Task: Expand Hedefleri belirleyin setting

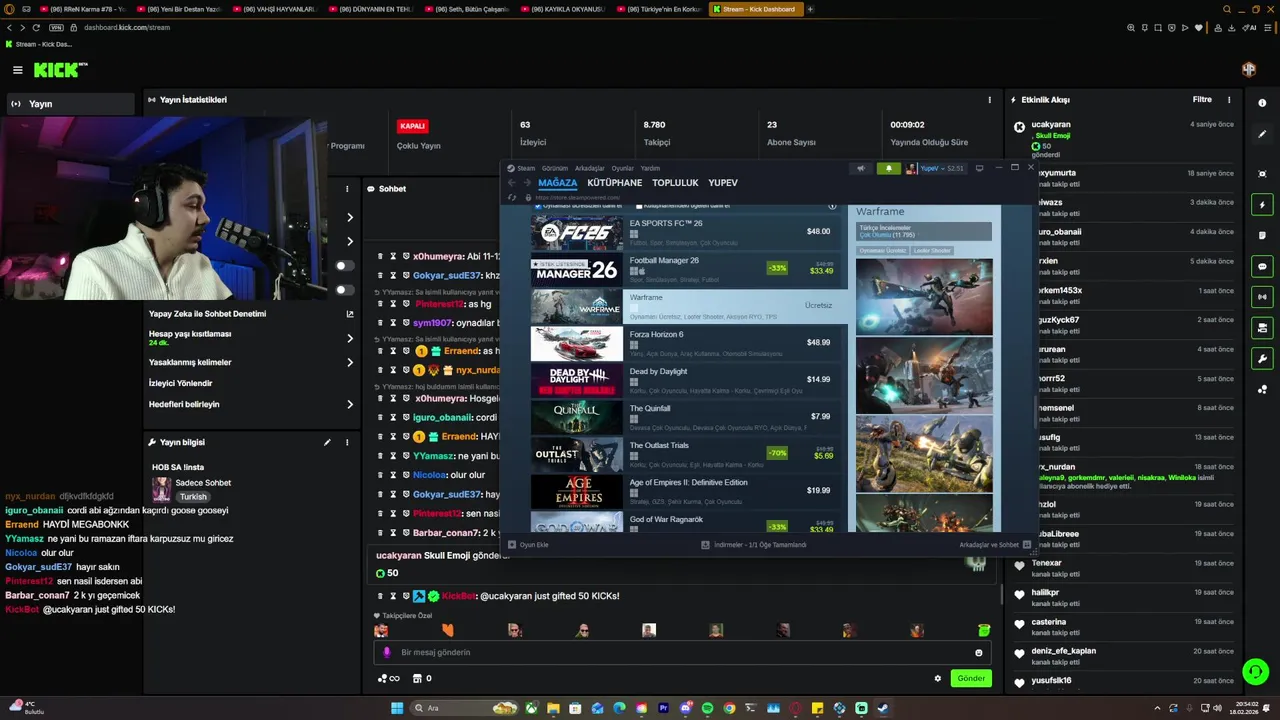Action: point(350,404)
